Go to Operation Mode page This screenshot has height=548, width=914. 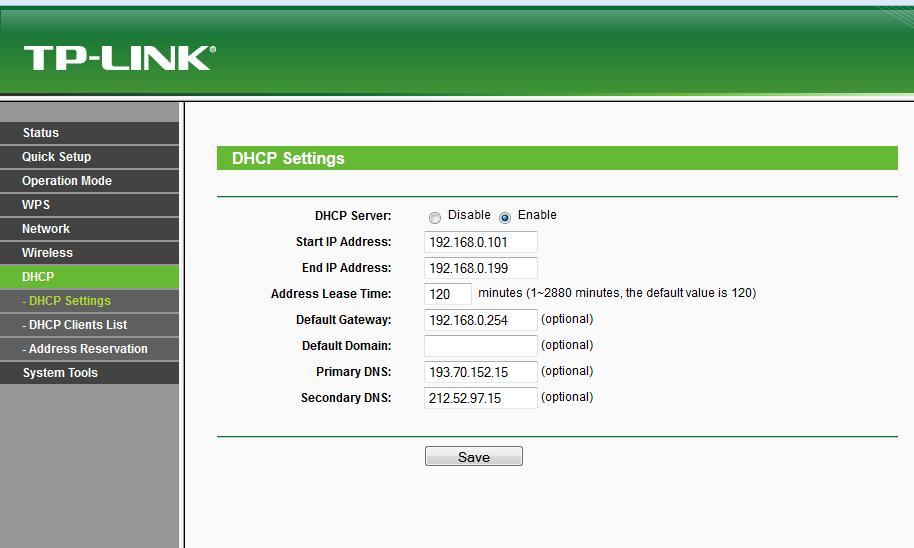pos(67,181)
